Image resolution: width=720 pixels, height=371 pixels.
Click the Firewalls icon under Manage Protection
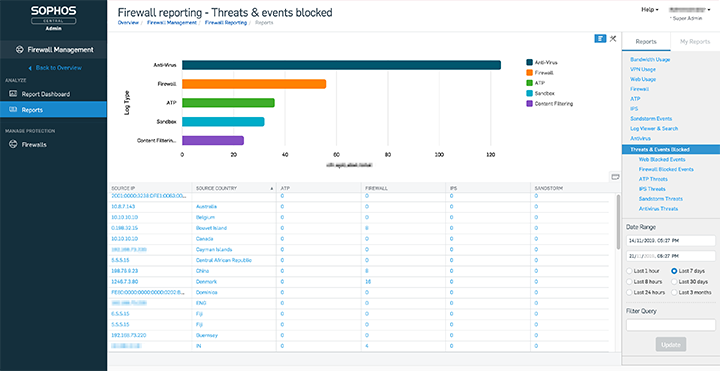click(x=13, y=144)
